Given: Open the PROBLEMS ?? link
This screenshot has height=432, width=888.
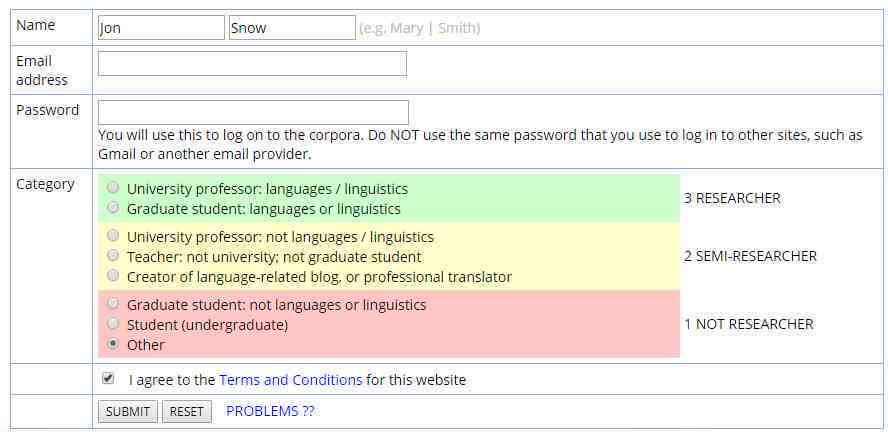Looking at the screenshot, I should click(270, 411).
